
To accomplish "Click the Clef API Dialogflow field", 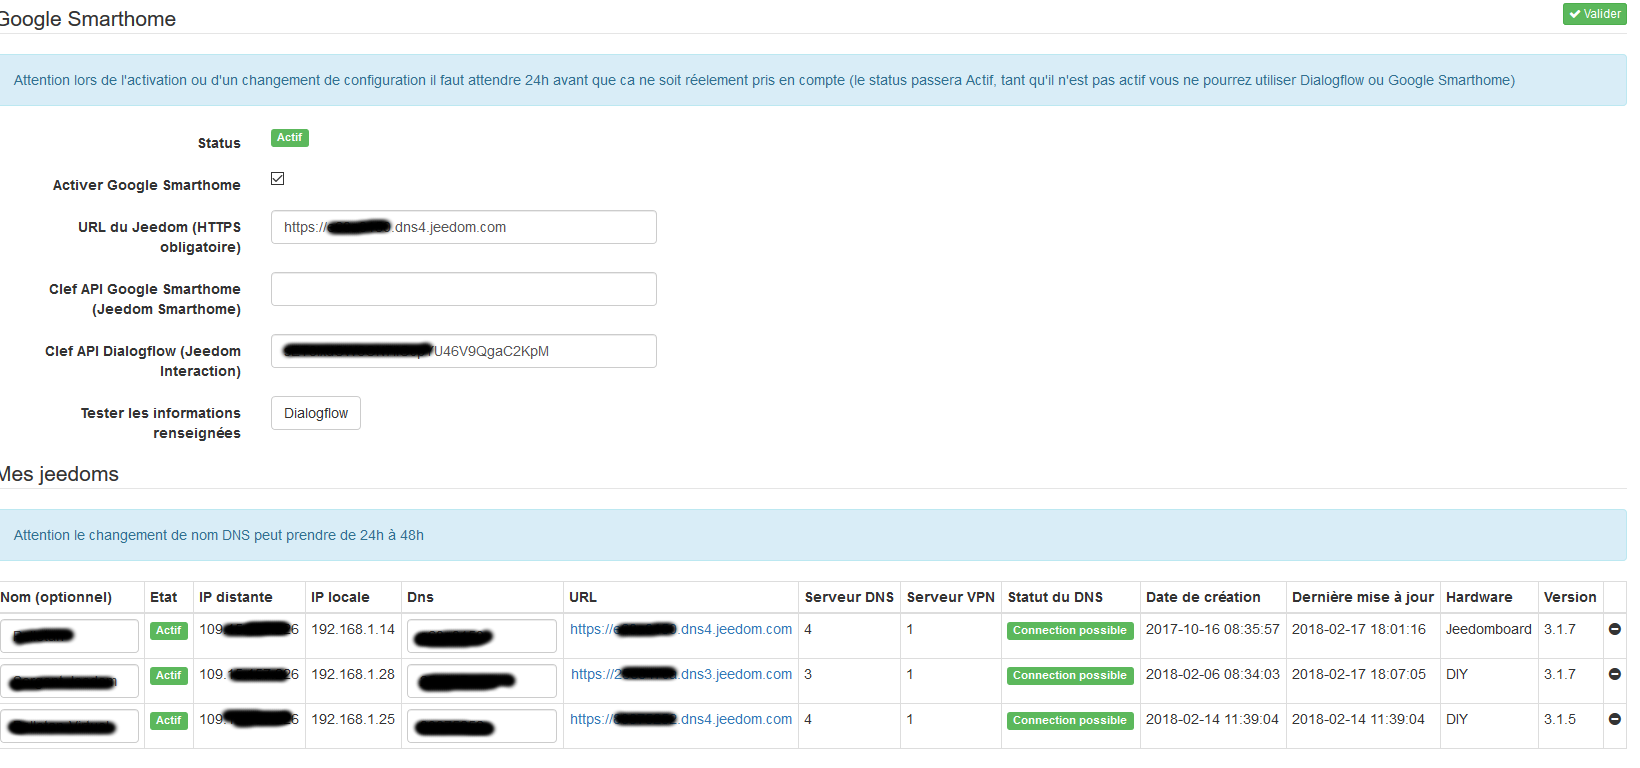I will point(464,351).
